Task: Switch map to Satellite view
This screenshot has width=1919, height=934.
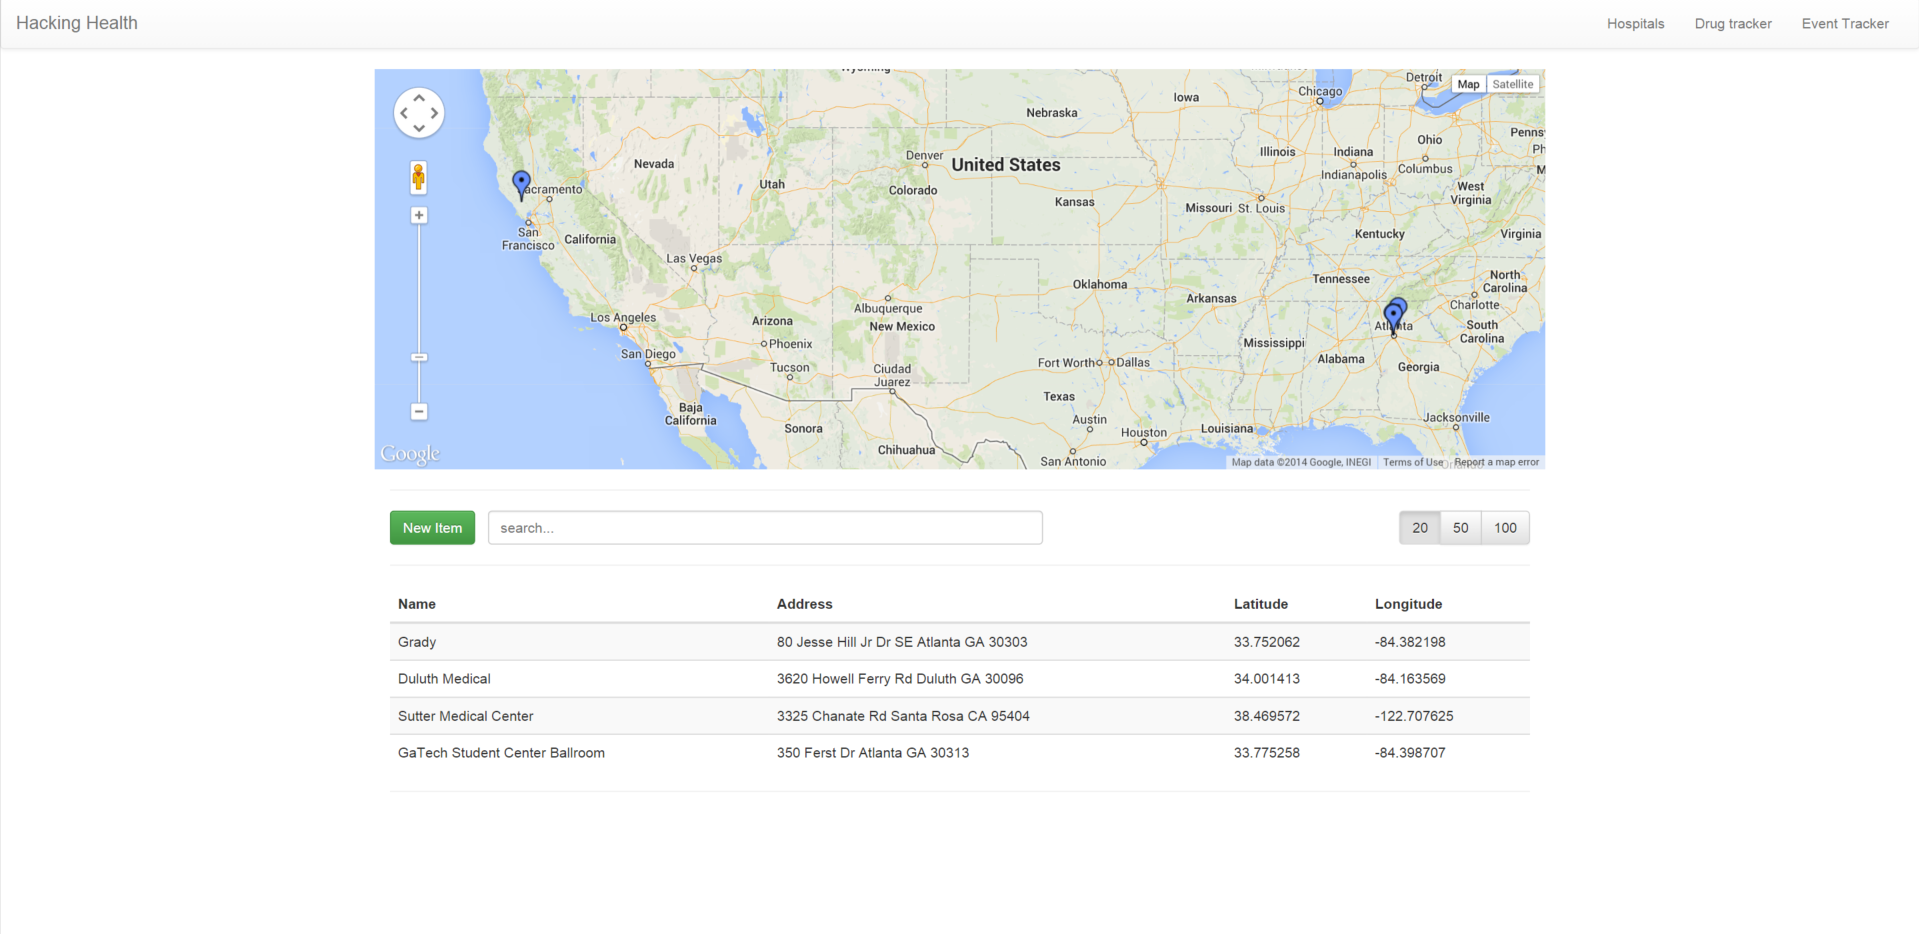Action: point(1512,84)
